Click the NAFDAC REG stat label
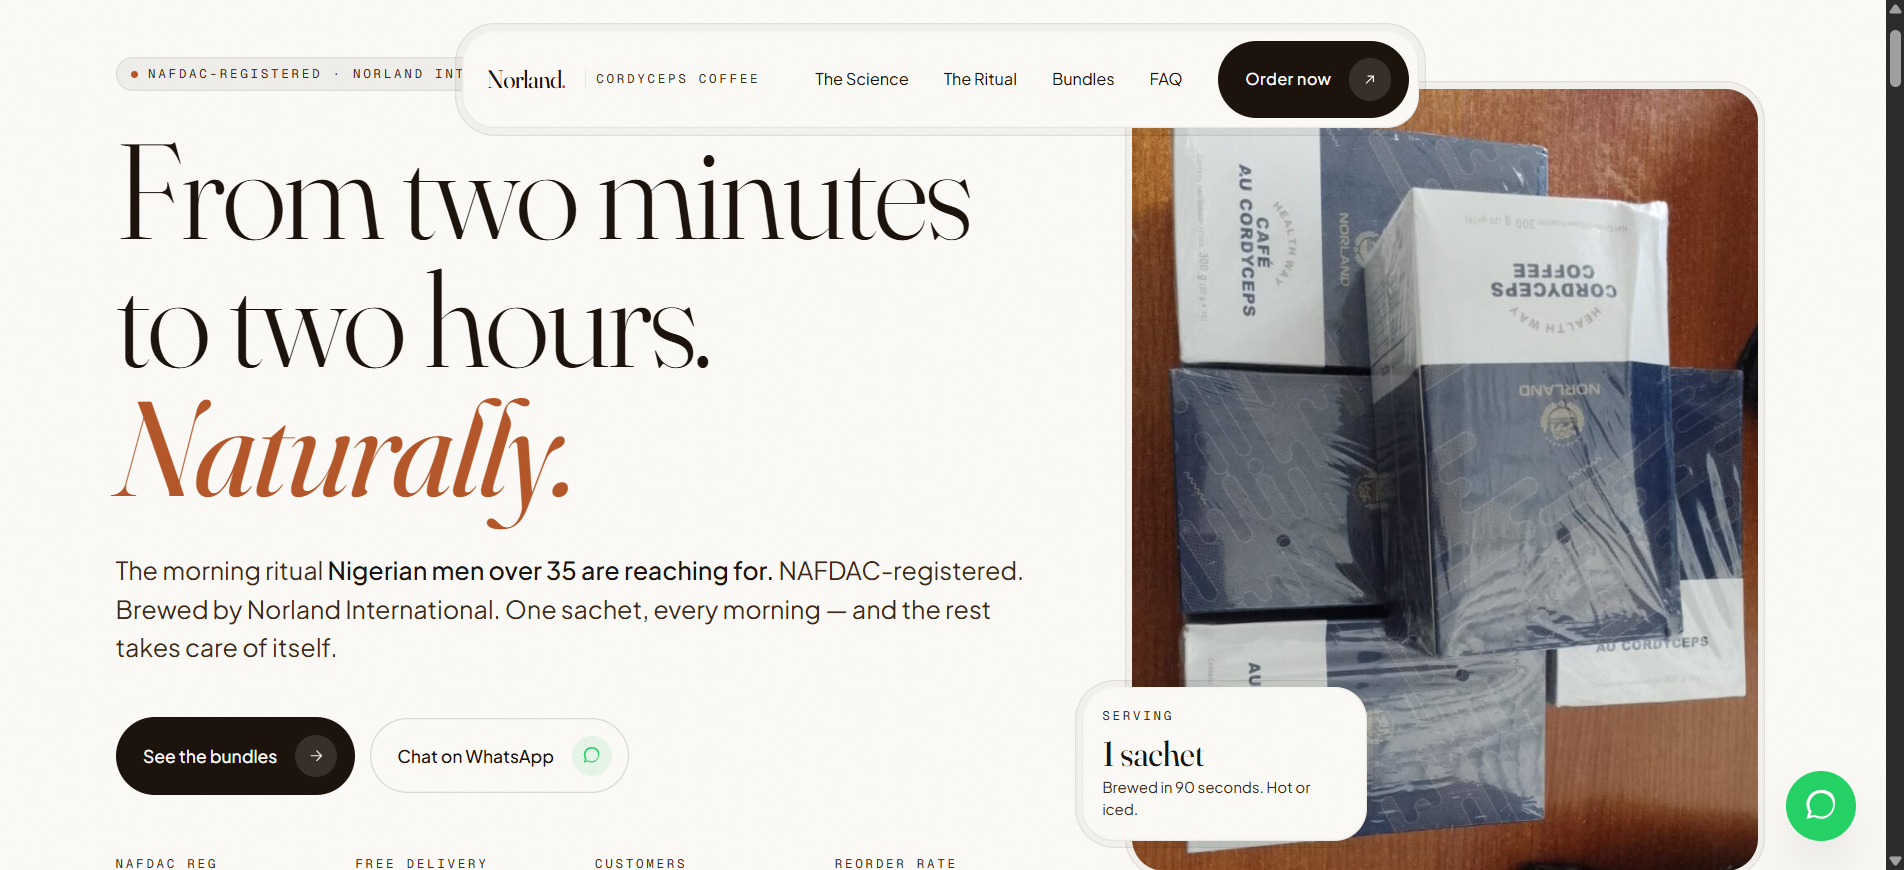This screenshot has height=870, width=1904. 166,863
